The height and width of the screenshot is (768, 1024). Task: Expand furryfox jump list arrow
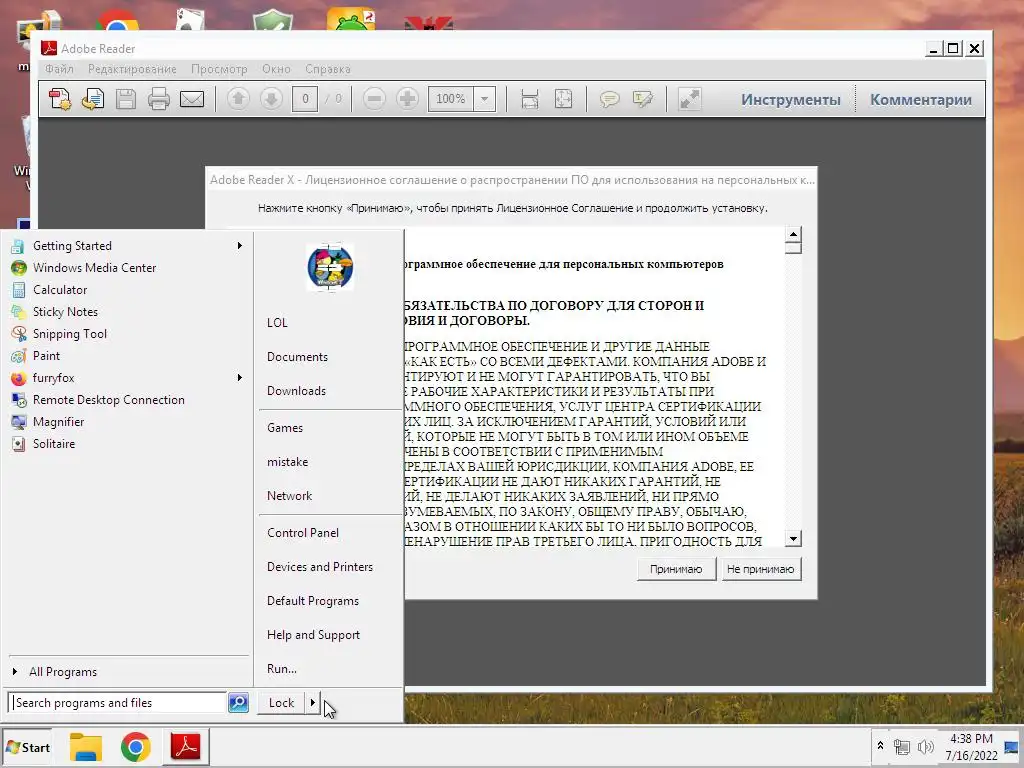240,377
